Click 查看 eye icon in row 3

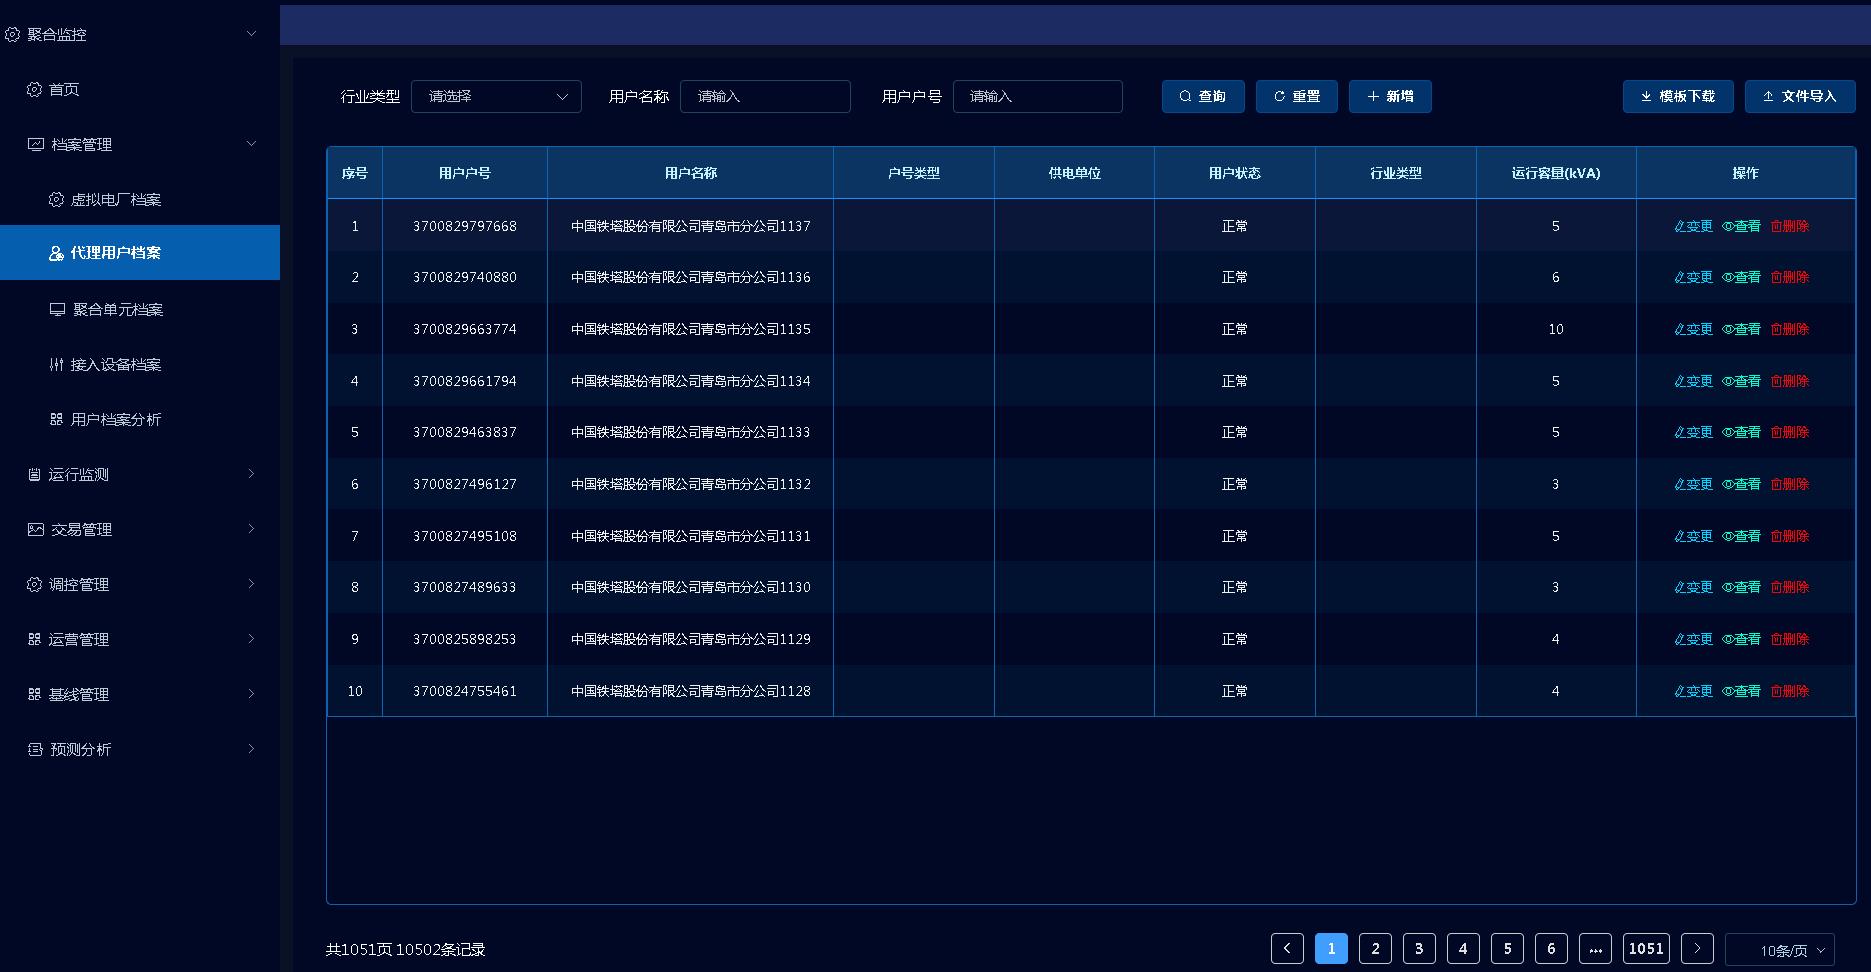tap(1727, 330)
